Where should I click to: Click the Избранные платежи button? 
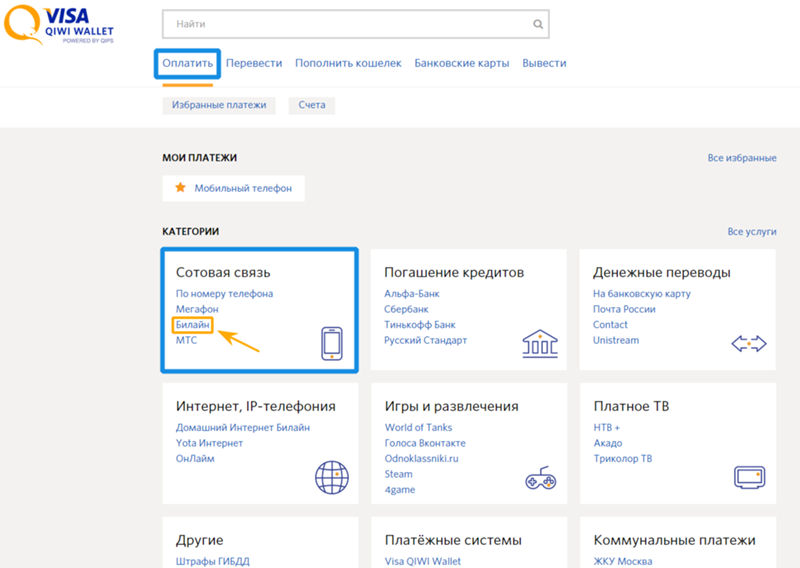click(219, 105)
